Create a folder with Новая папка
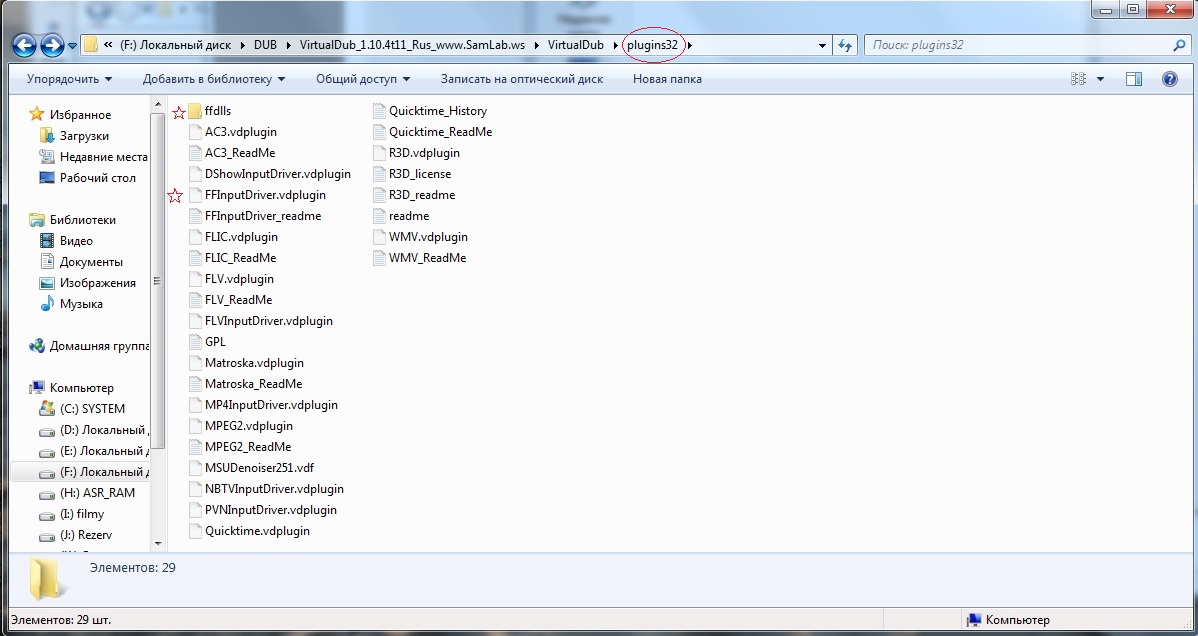 [x=667, y=79]
